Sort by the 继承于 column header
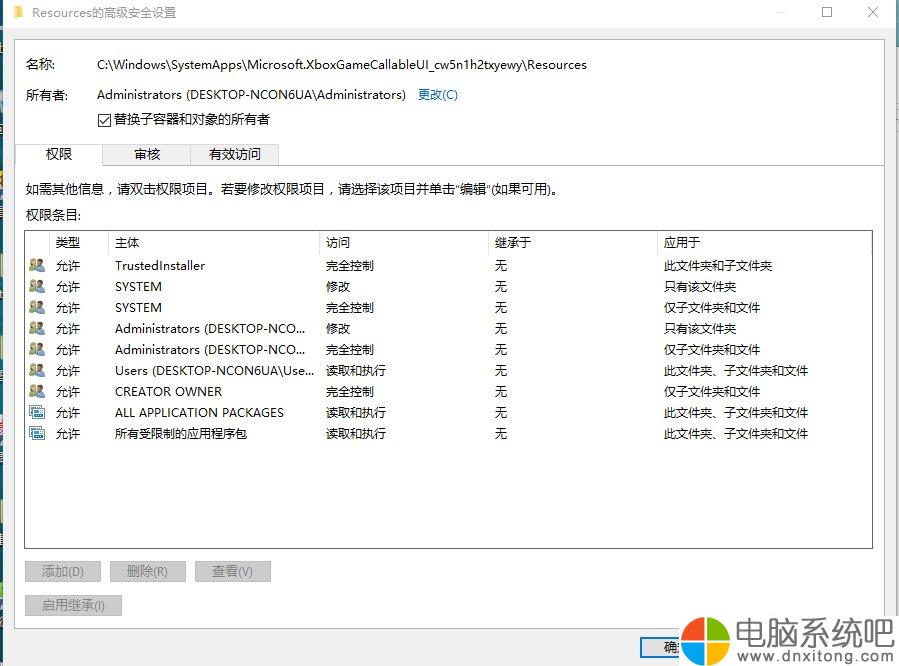 (572, 242)
